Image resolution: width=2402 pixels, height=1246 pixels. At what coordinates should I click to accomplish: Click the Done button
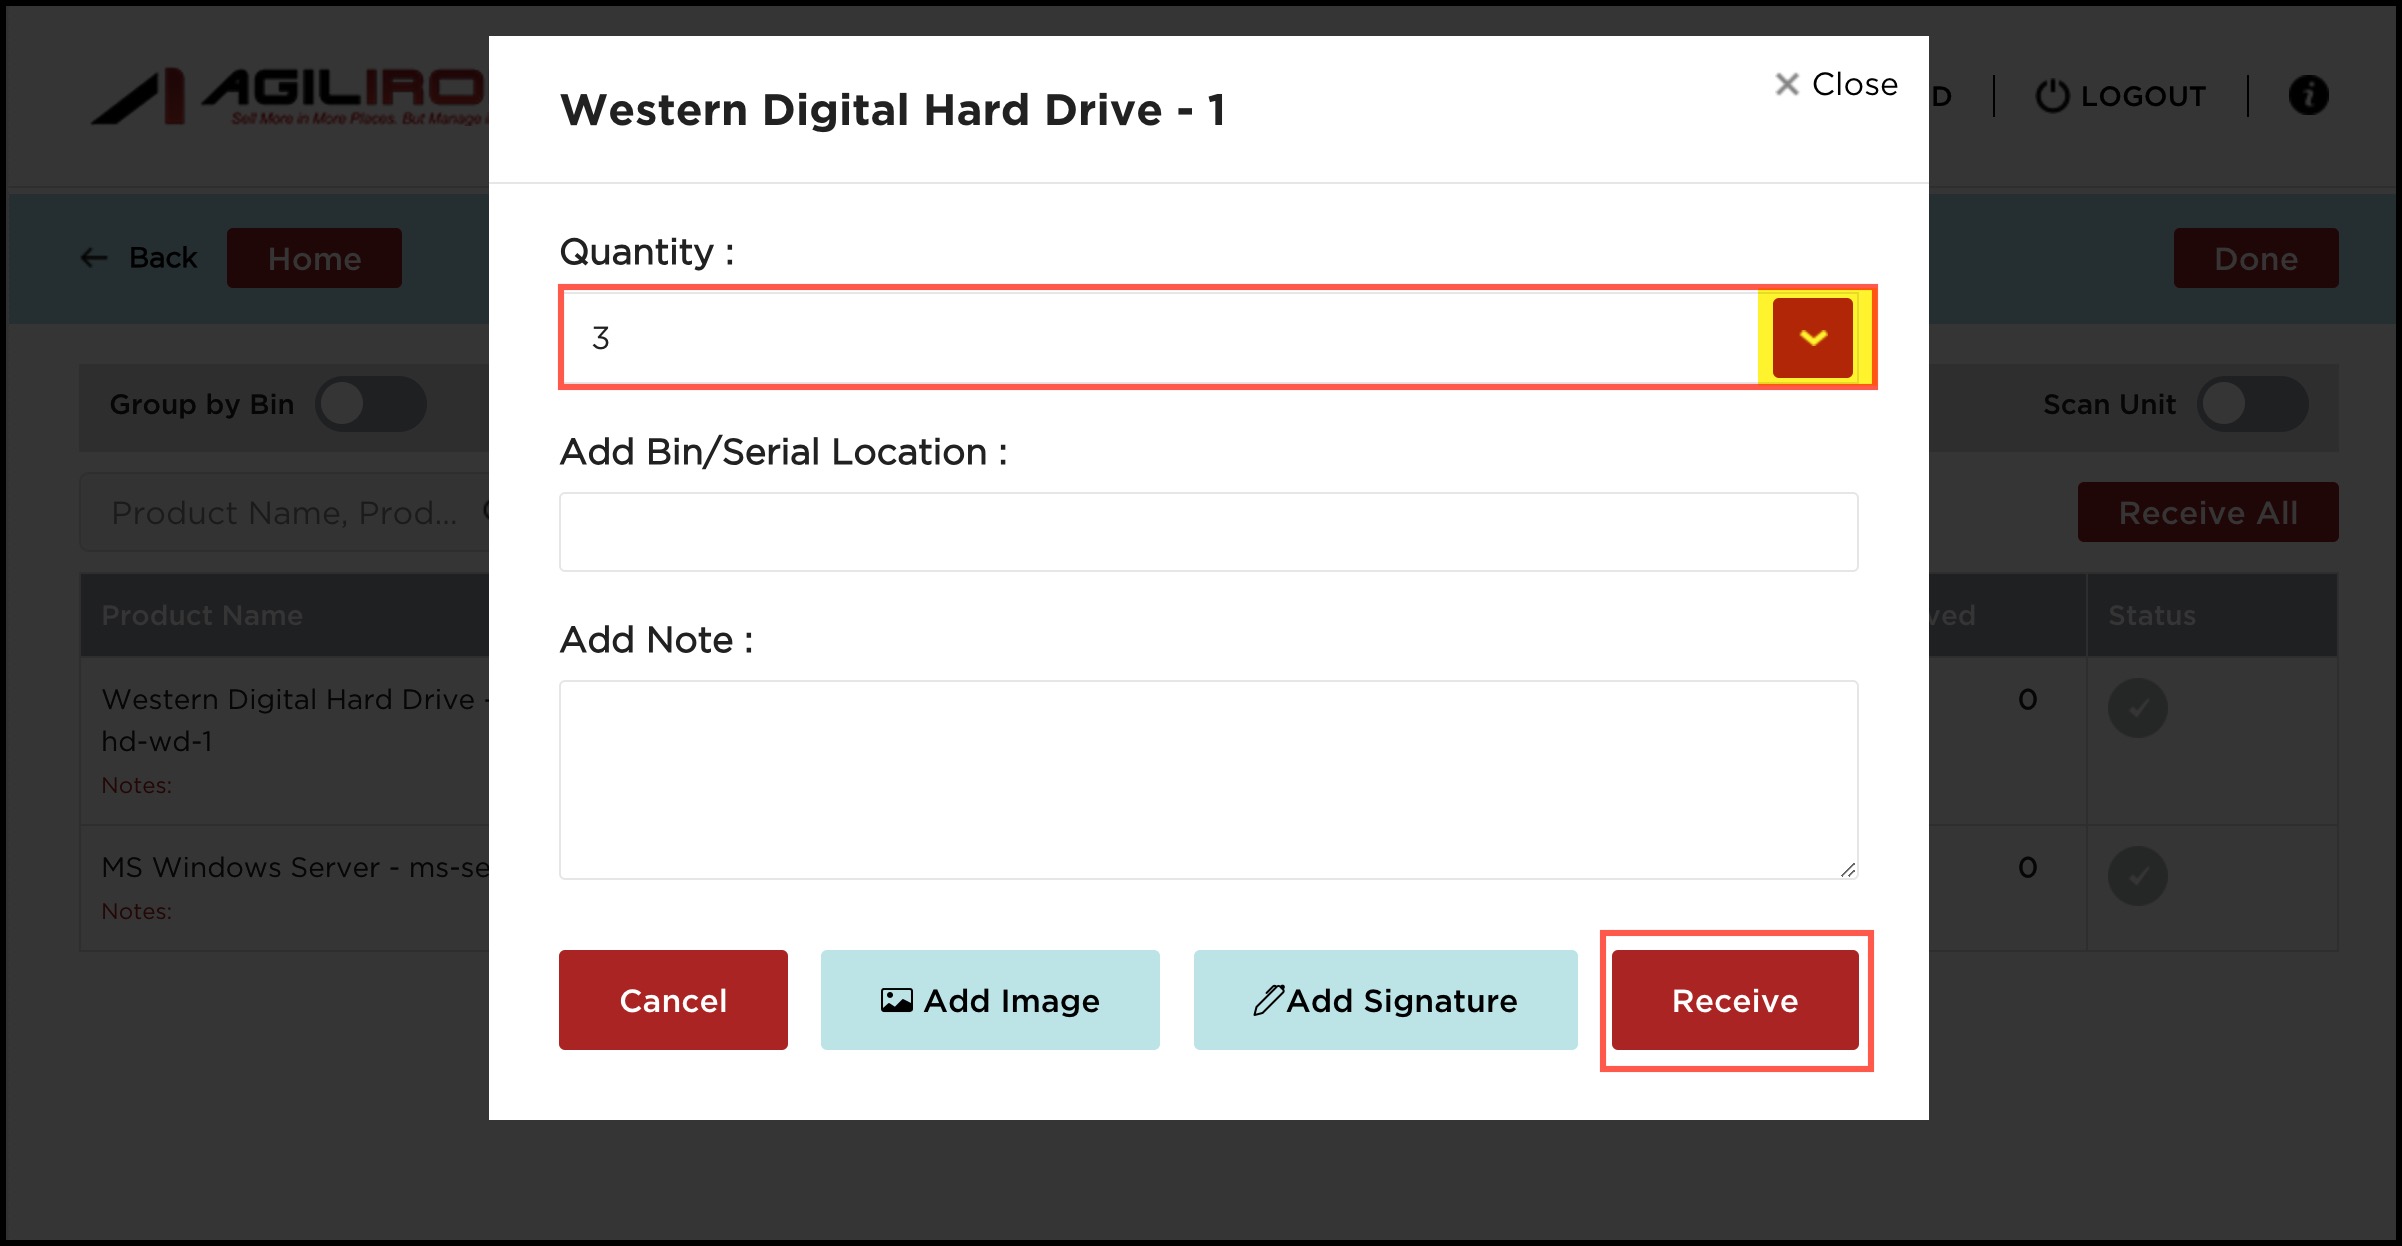pos(2255,259)
